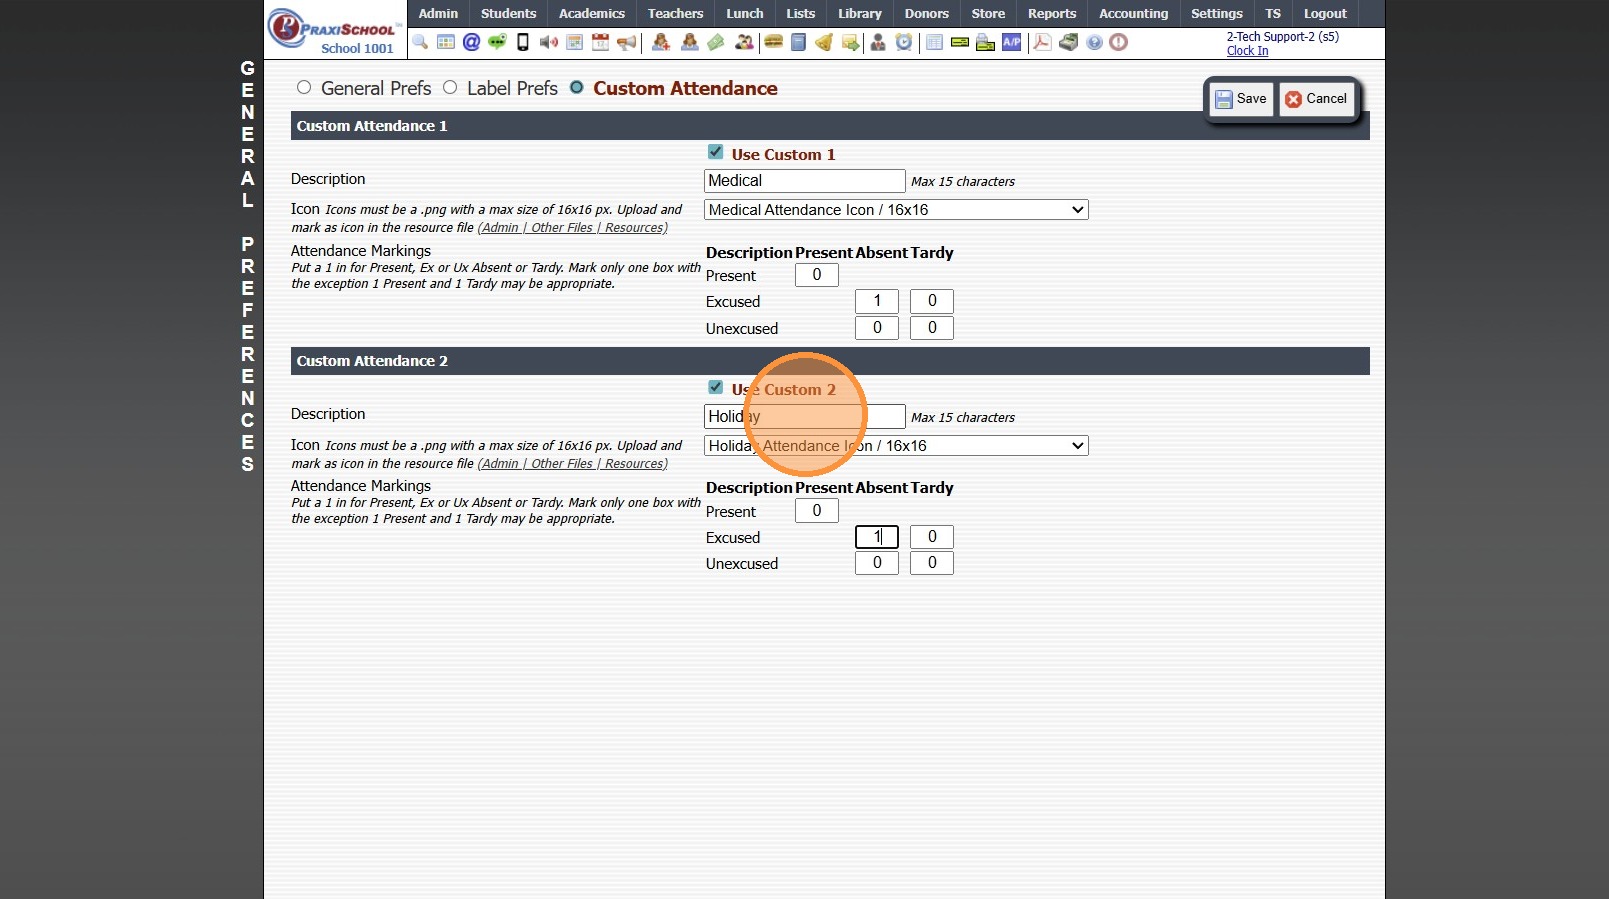
Task: Click the Holiday description input field
Action: 804,416
